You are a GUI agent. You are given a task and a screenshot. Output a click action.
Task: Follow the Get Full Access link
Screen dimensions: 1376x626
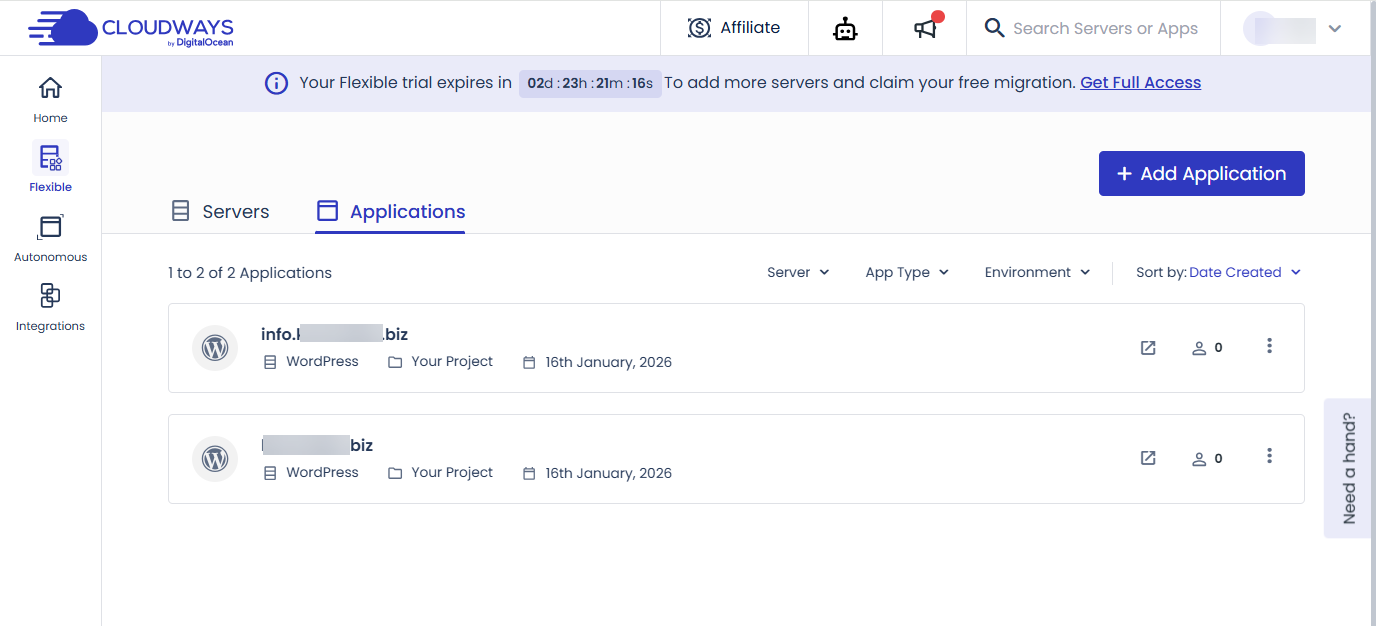coord(1140,83)
